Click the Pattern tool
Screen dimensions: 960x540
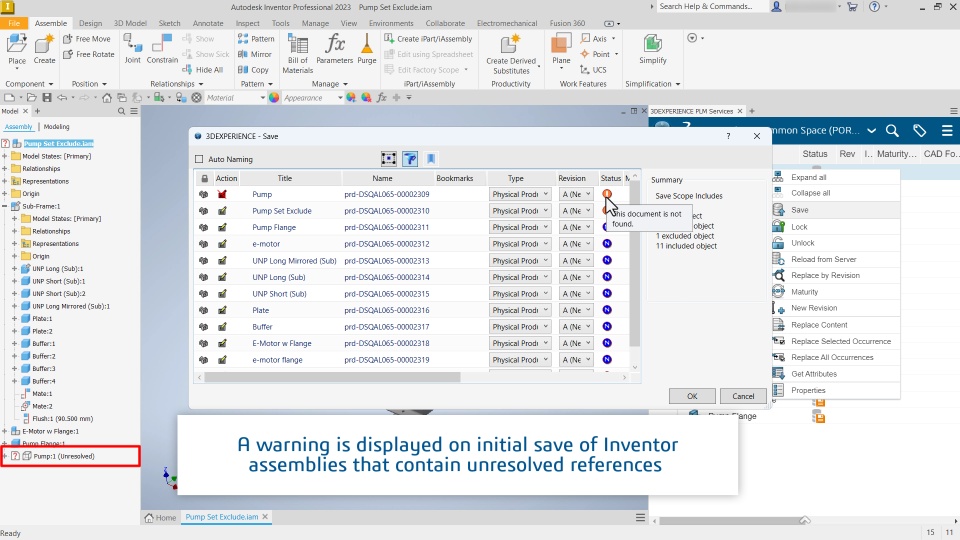pos(256,39)
